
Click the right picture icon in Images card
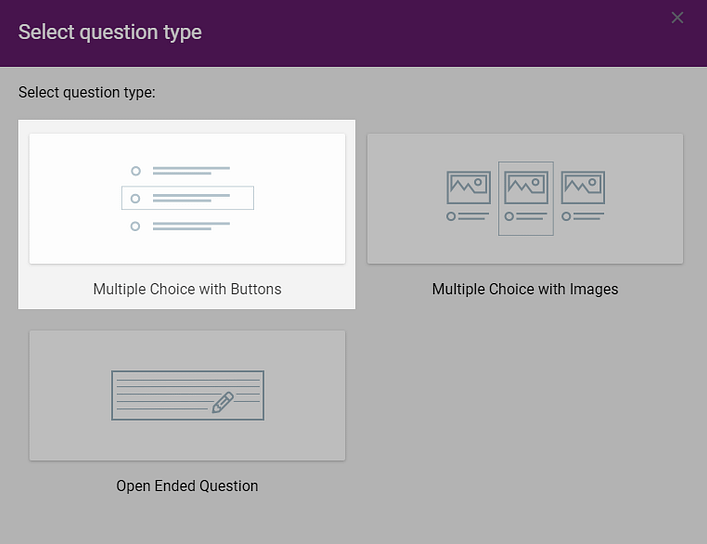pos(582,187)
